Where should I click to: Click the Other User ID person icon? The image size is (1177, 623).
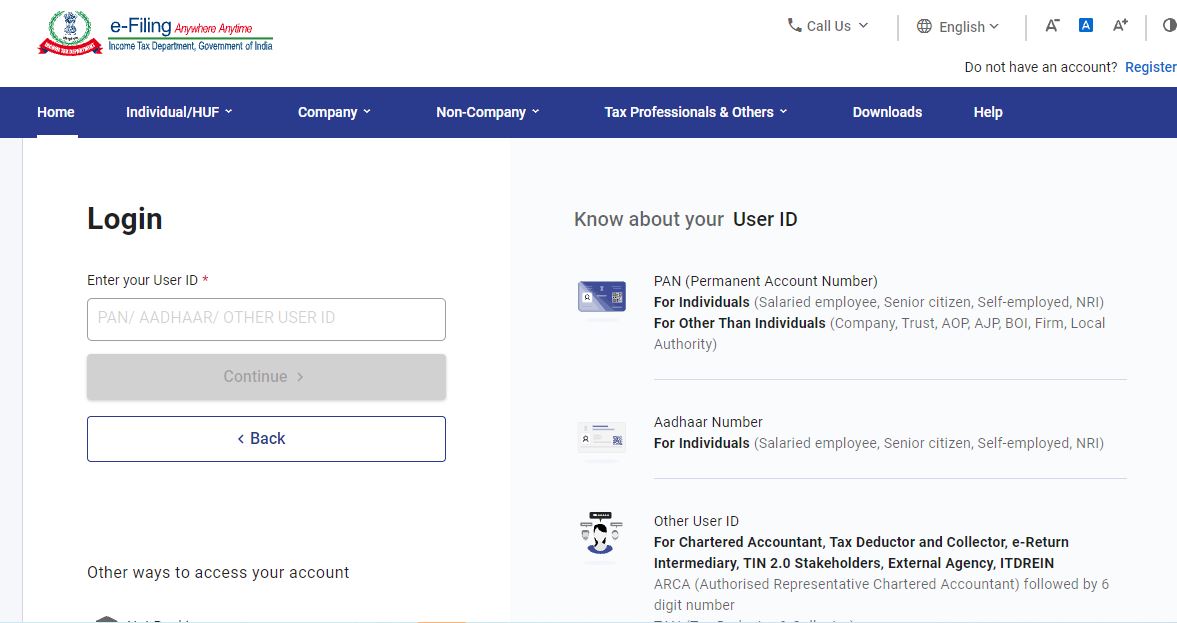point(601,534)
